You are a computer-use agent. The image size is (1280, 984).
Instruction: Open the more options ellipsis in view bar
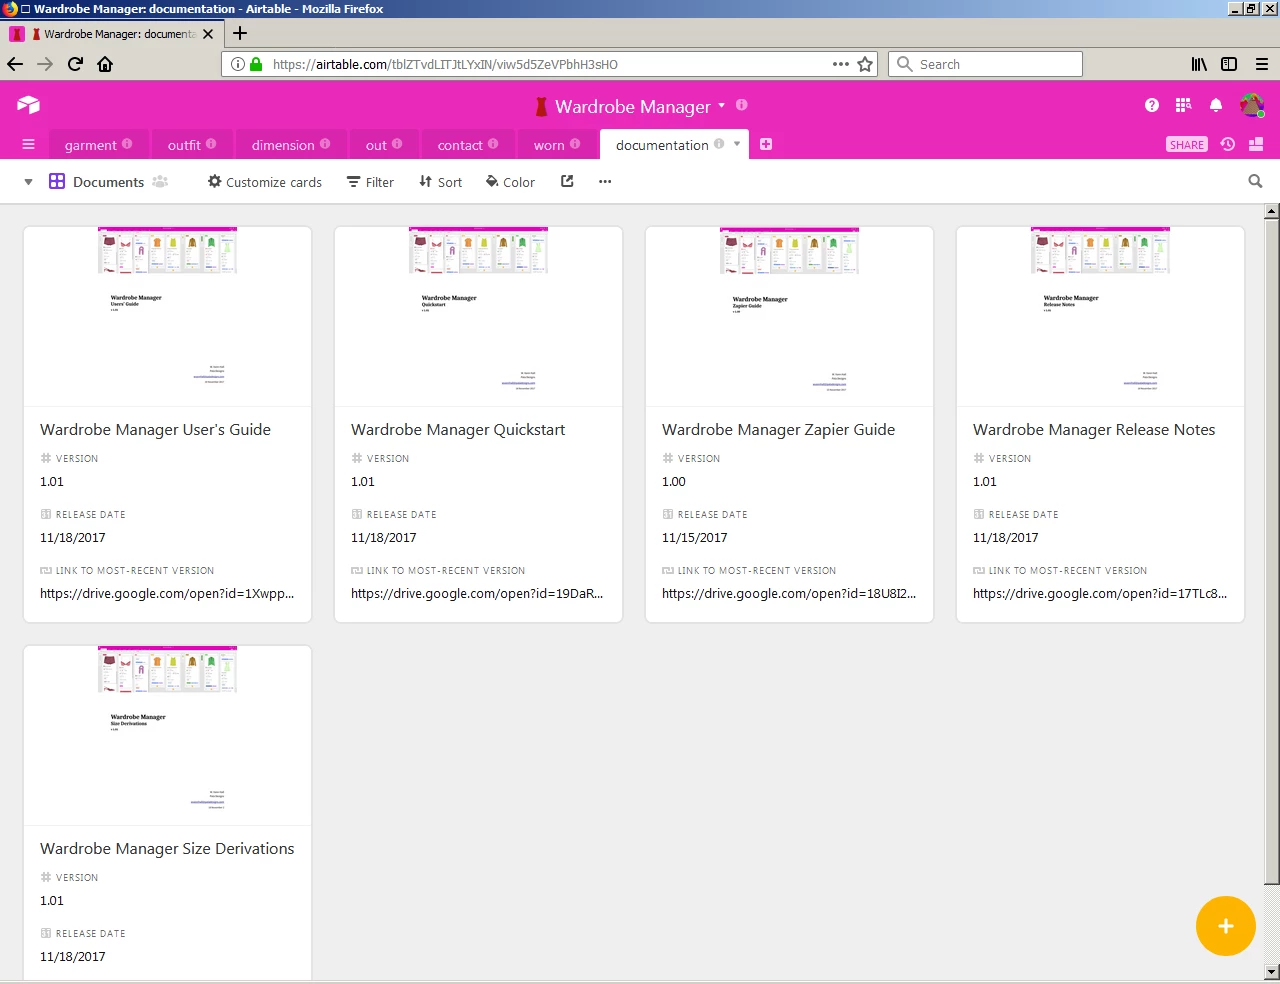pyautogui.click(x=605, y=182)
